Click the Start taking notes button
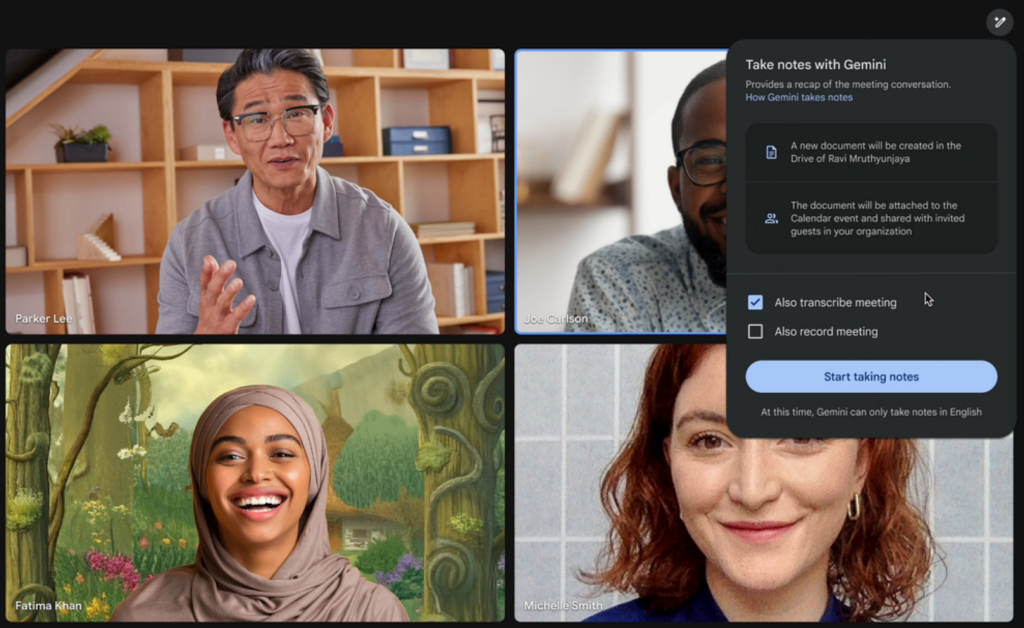The width and height of the screenshot is (1024, 628). pyautogui.click(x=871, y=377)
